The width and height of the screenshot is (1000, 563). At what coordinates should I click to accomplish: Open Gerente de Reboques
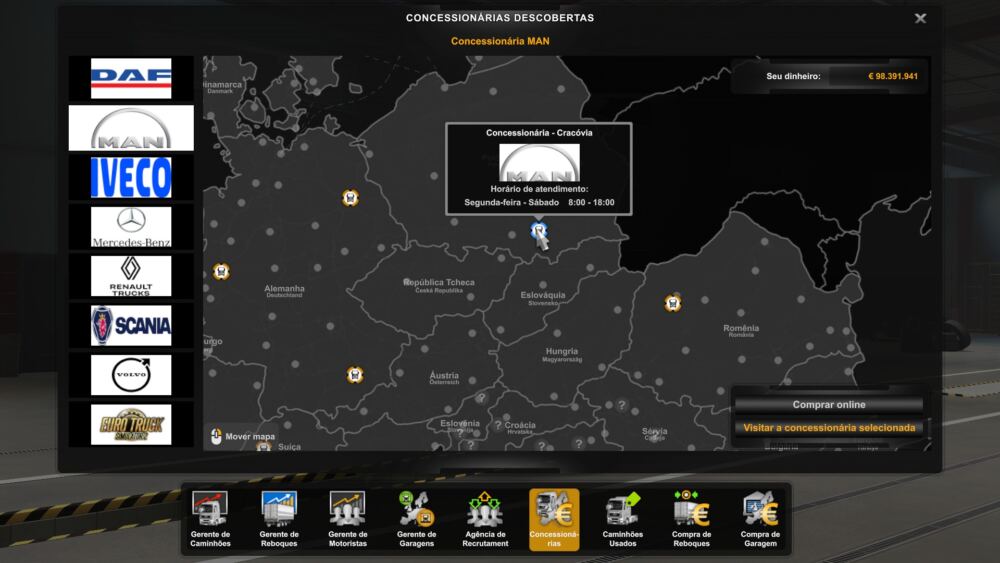[x=279, y=519]
